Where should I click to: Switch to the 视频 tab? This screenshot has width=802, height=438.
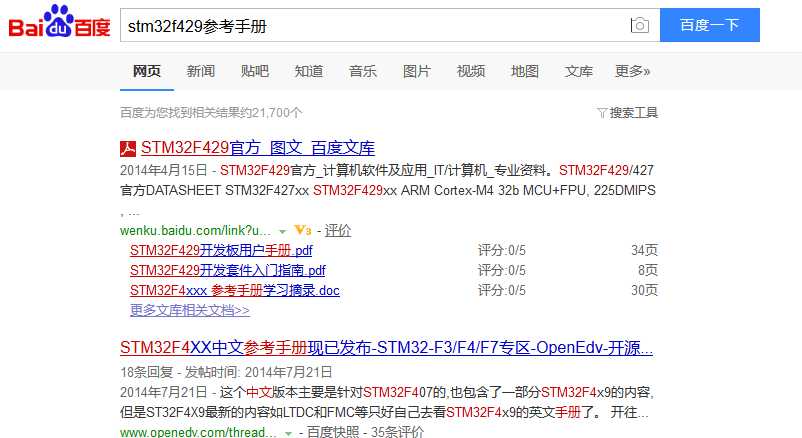[471, 71]
